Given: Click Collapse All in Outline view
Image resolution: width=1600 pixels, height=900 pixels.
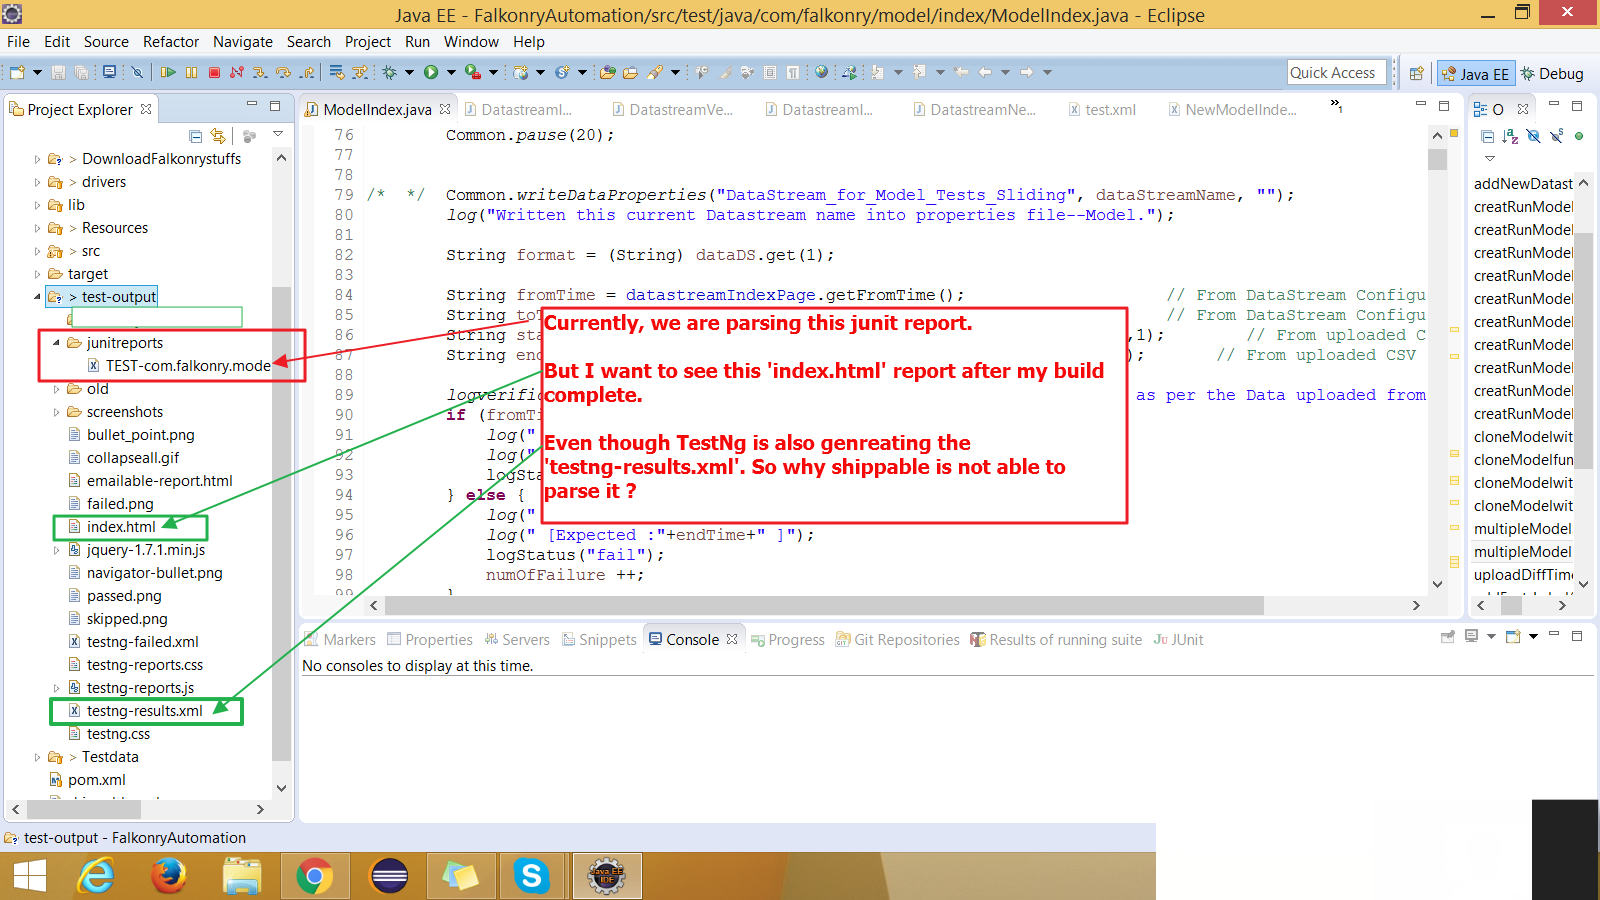Looking at the screenshot, I should [1487, 136].
